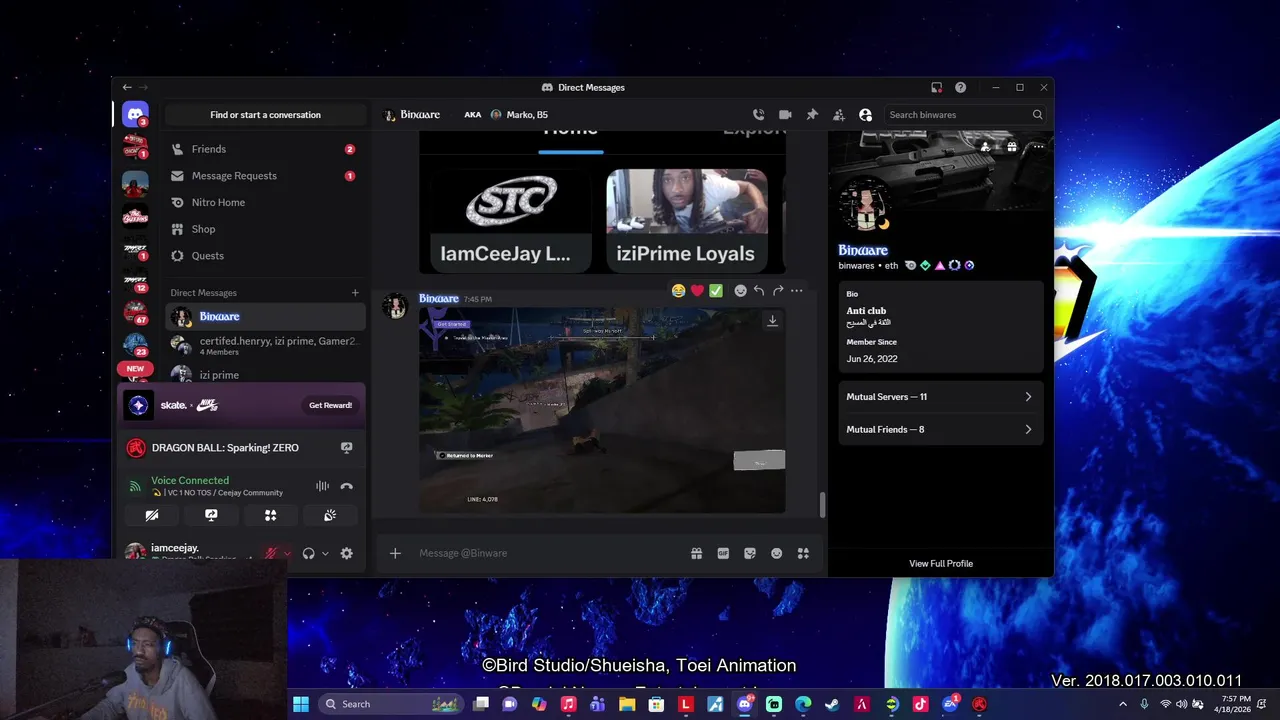This screenshot has width=1280, height=720.
Task: Click the Search binwares field
Action: coord(965,115)
